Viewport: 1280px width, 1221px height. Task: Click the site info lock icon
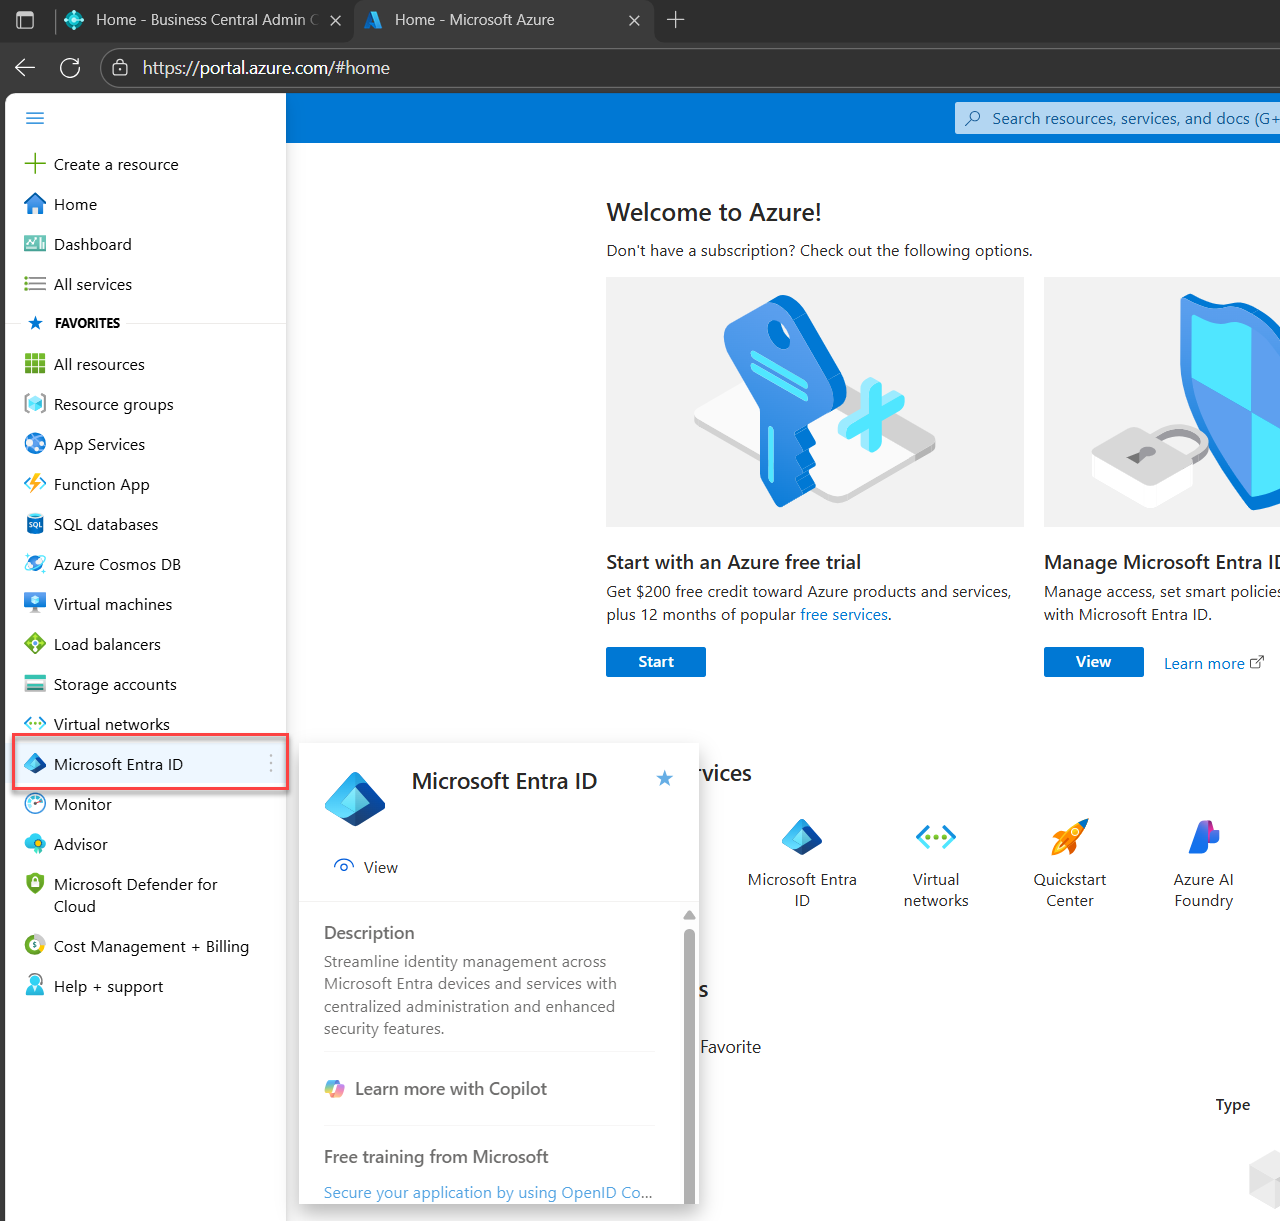120,68
